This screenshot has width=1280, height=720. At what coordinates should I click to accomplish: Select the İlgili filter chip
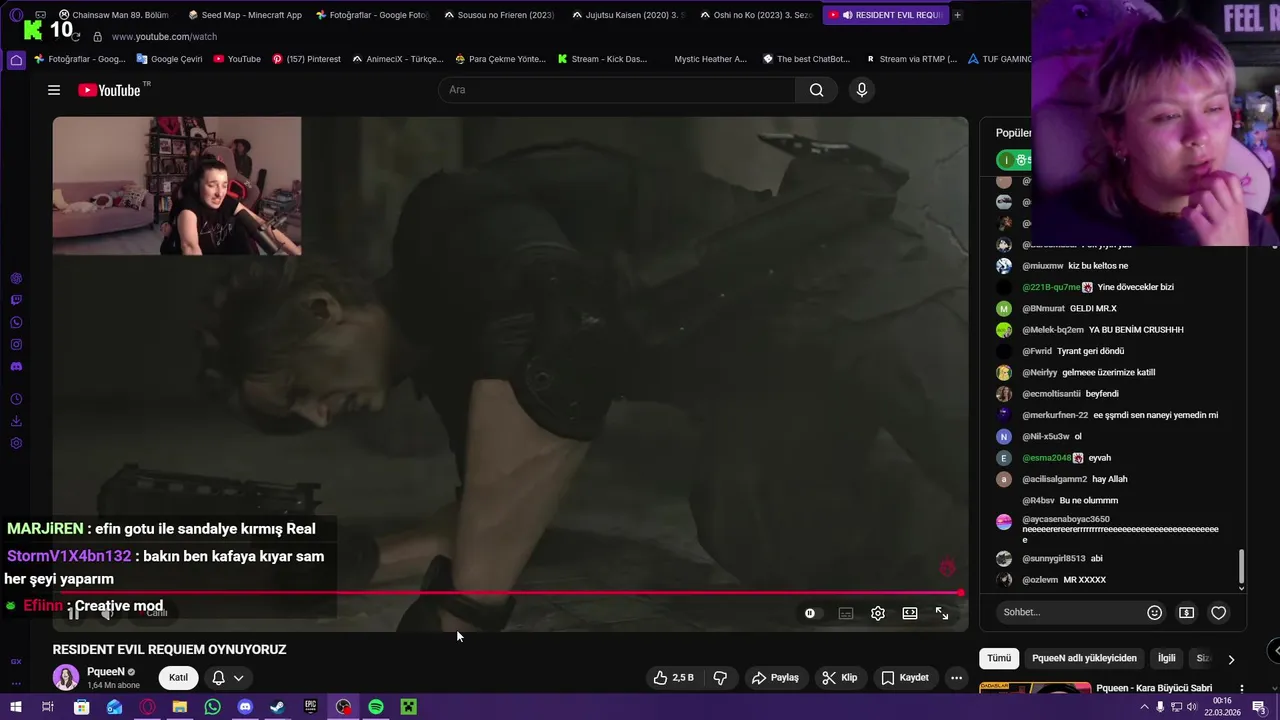[x=1166, y=658]
